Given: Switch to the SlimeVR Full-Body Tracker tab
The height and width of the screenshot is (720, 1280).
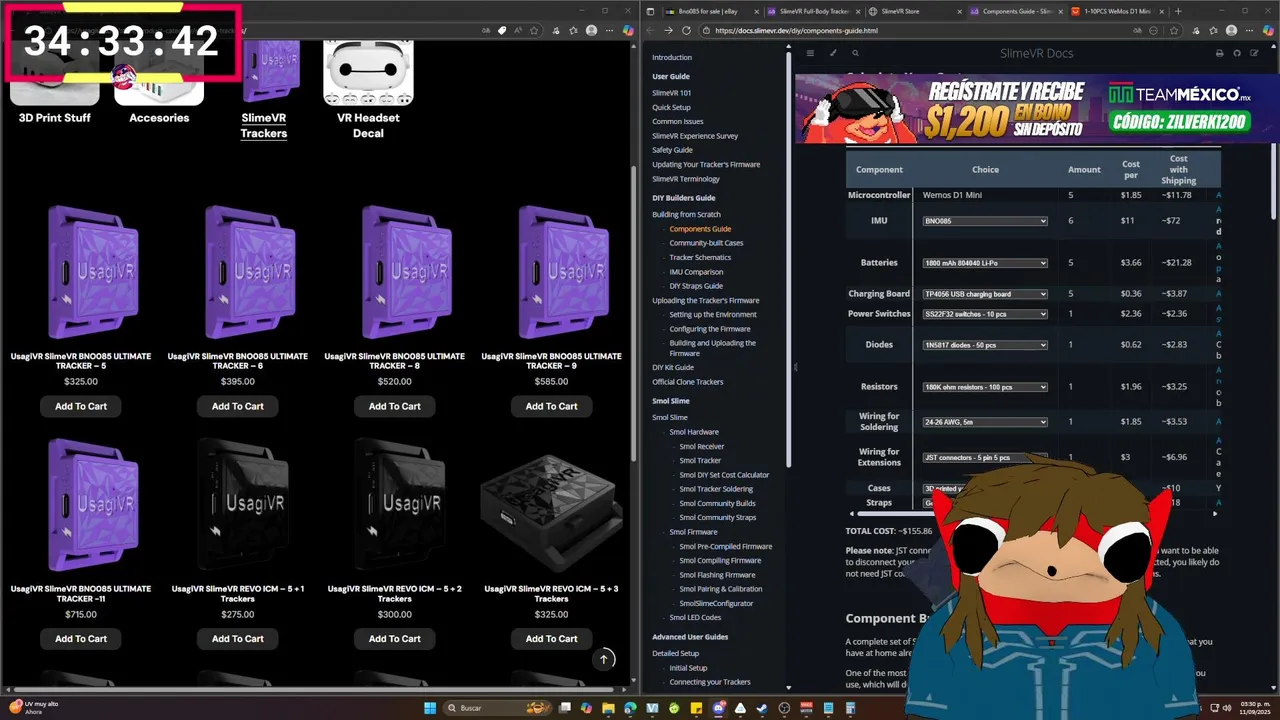Looking at the screenshot, I should (814, 11).
